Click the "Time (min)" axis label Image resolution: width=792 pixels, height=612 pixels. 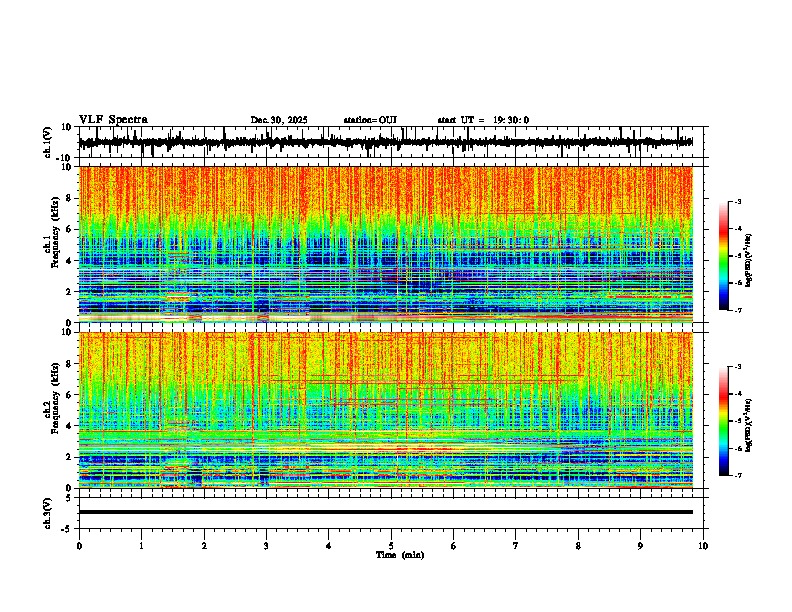pos(400,555)
